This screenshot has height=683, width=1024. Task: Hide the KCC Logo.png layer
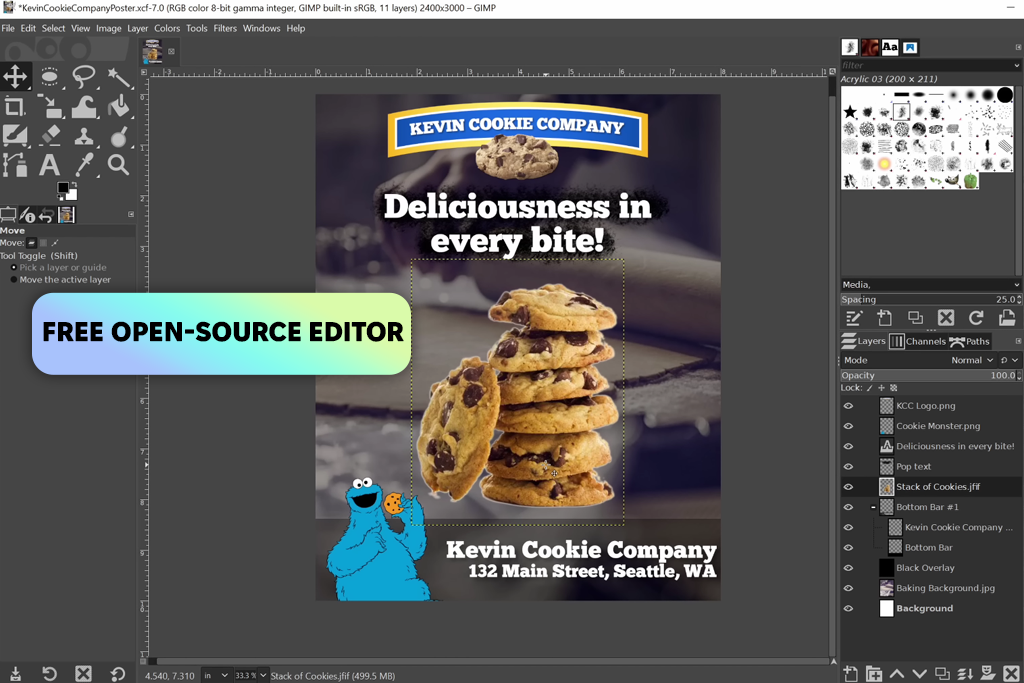[848, 405]
